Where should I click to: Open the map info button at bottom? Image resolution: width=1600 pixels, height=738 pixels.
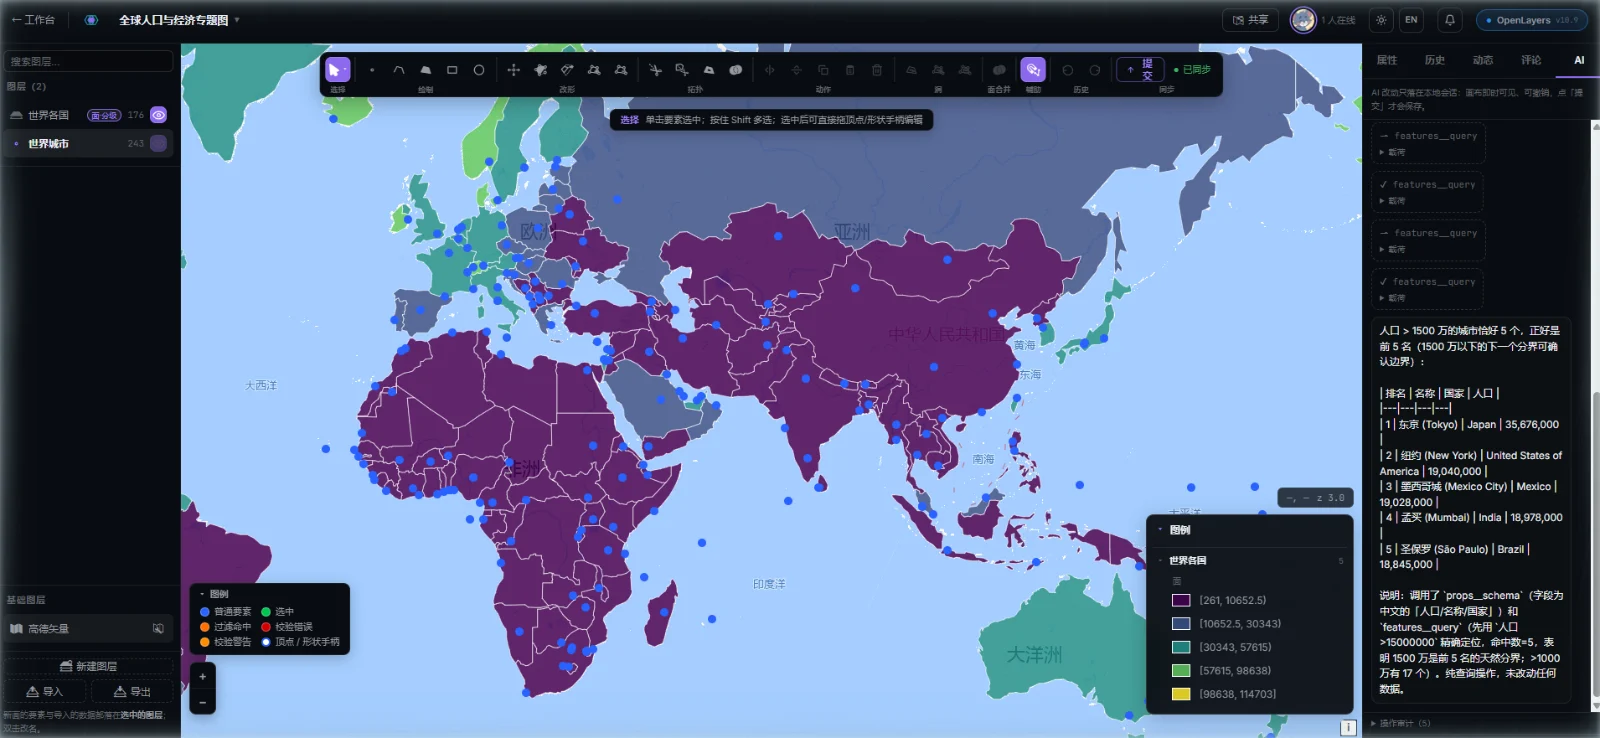click(1348, 727)
